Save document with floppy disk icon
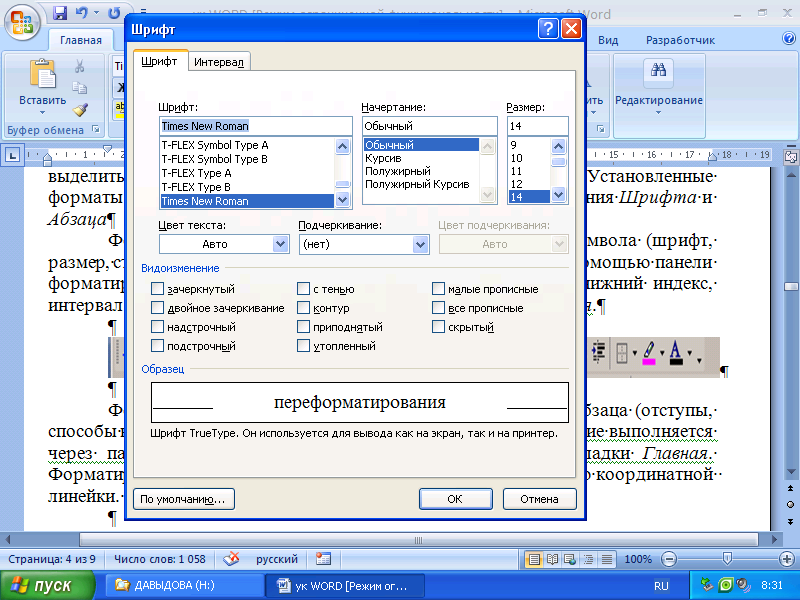Image resolution: width=800 pixels, height=600 pixels. point(60,13)
